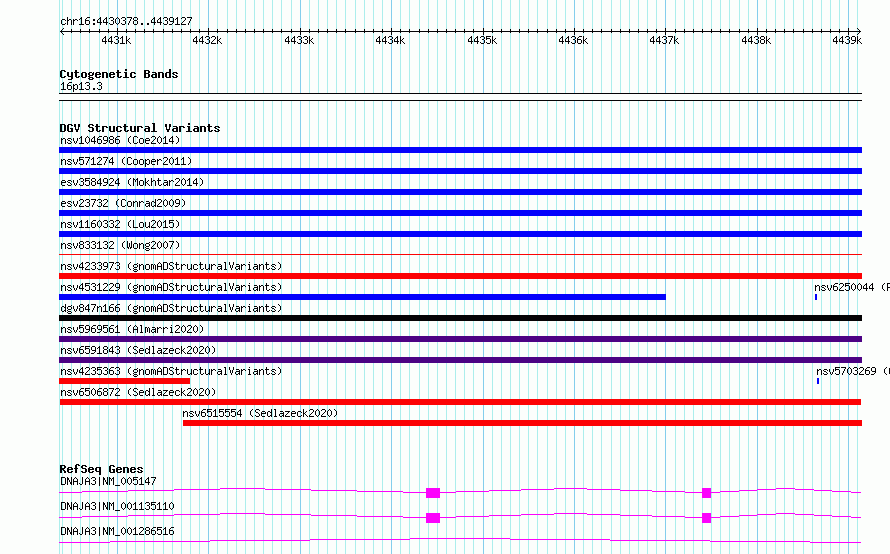
Task: Select the blue bar under esv23732
Action: [460, 213]
